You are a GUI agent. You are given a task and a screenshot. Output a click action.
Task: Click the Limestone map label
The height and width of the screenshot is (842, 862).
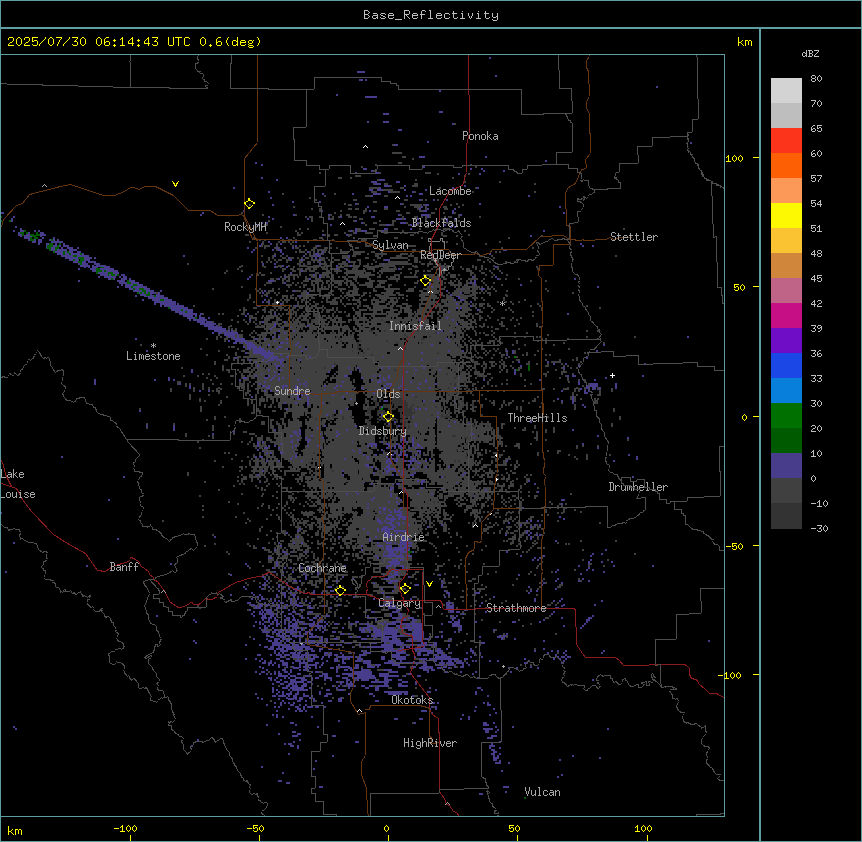pos(153,356)
